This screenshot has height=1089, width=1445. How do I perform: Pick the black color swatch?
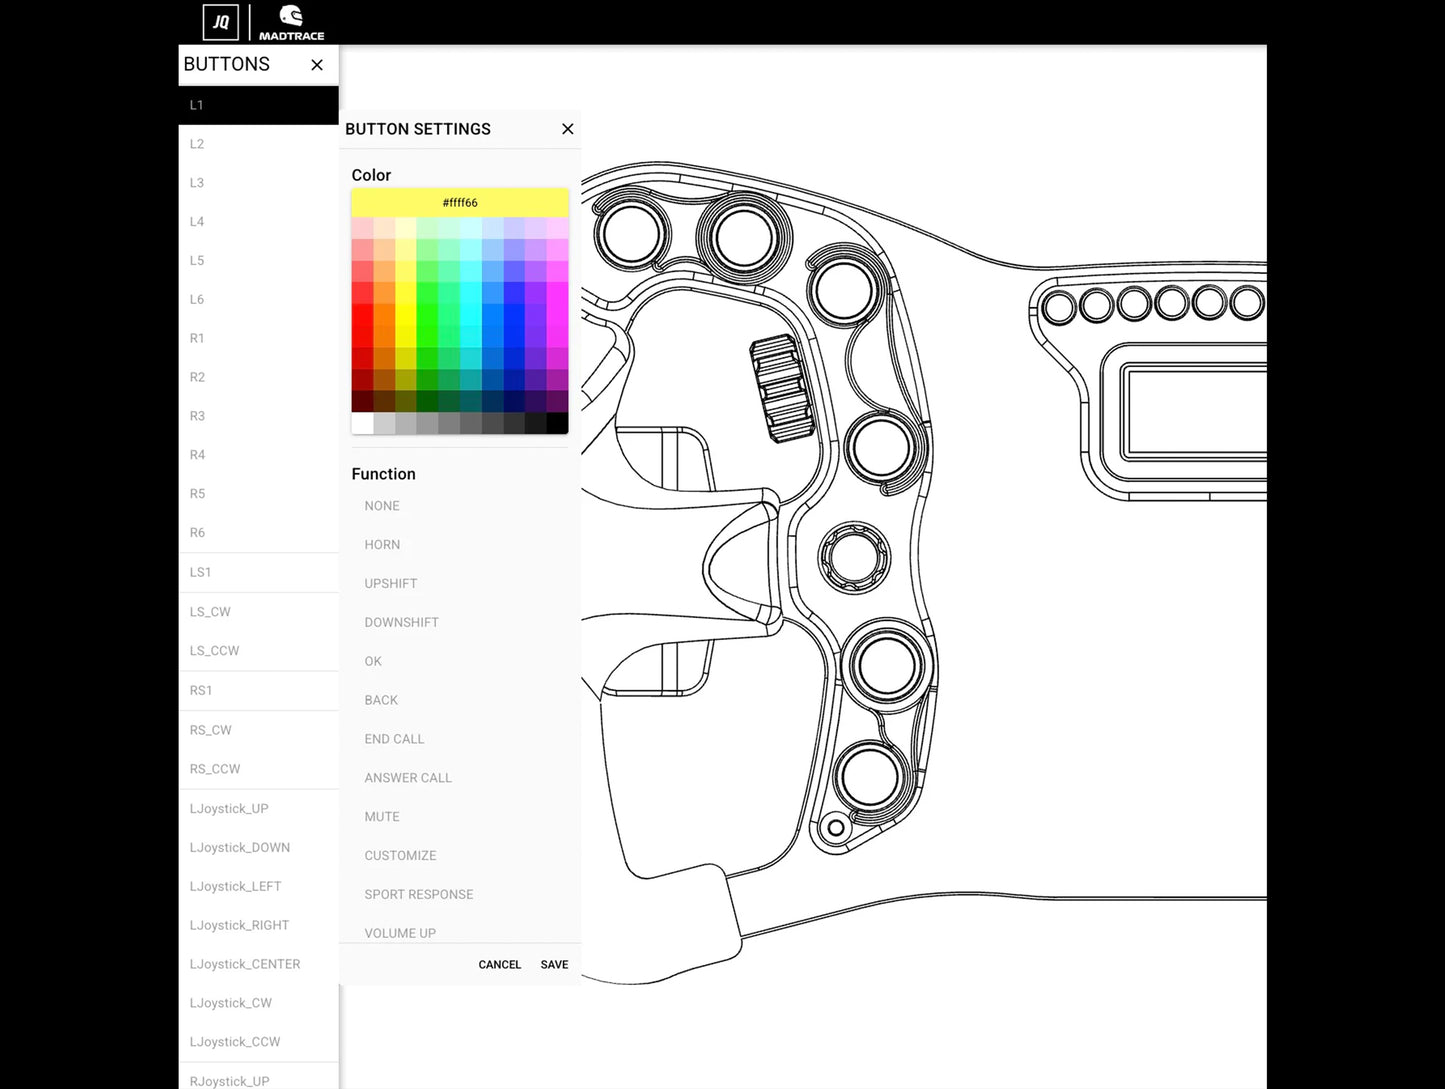click(557, 422)
